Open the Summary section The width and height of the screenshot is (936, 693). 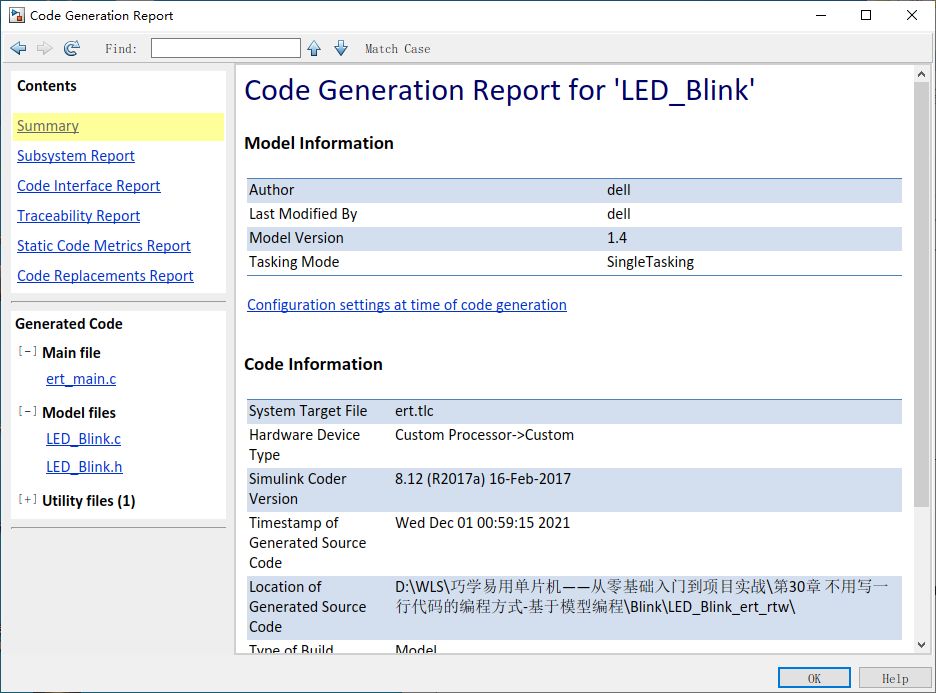click(48, 126)
